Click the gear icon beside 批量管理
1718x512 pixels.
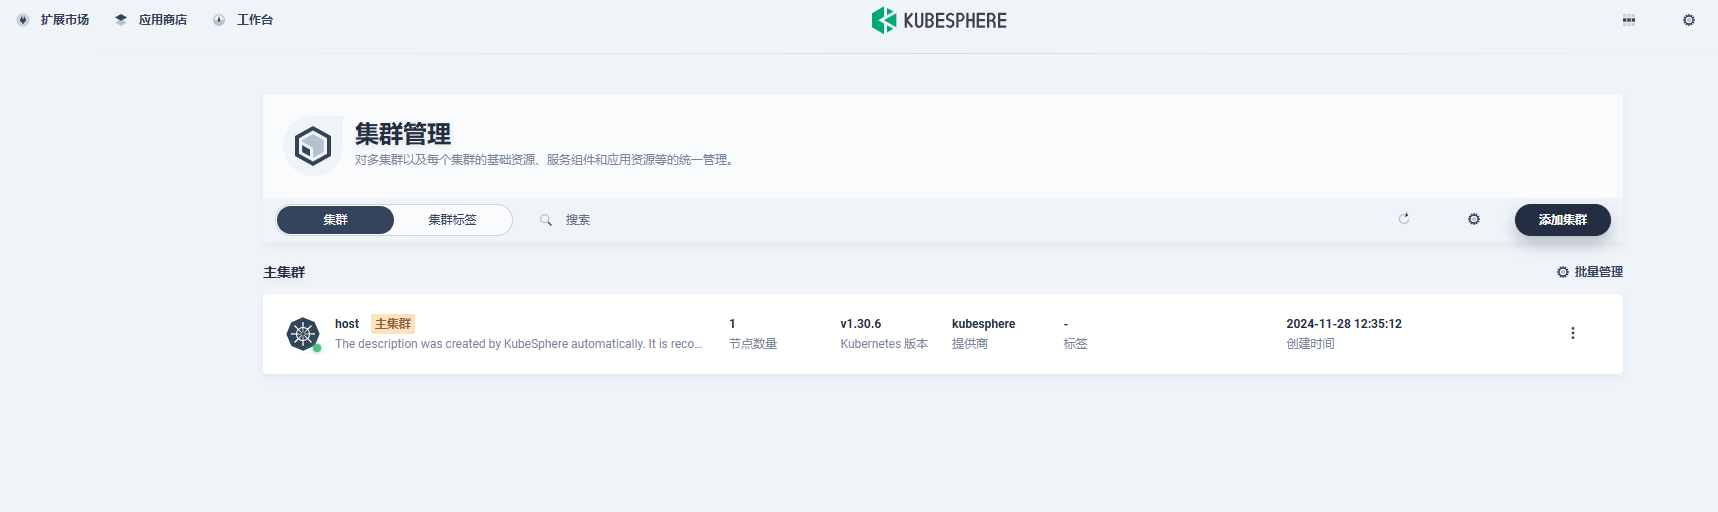tap(1563, 272)
